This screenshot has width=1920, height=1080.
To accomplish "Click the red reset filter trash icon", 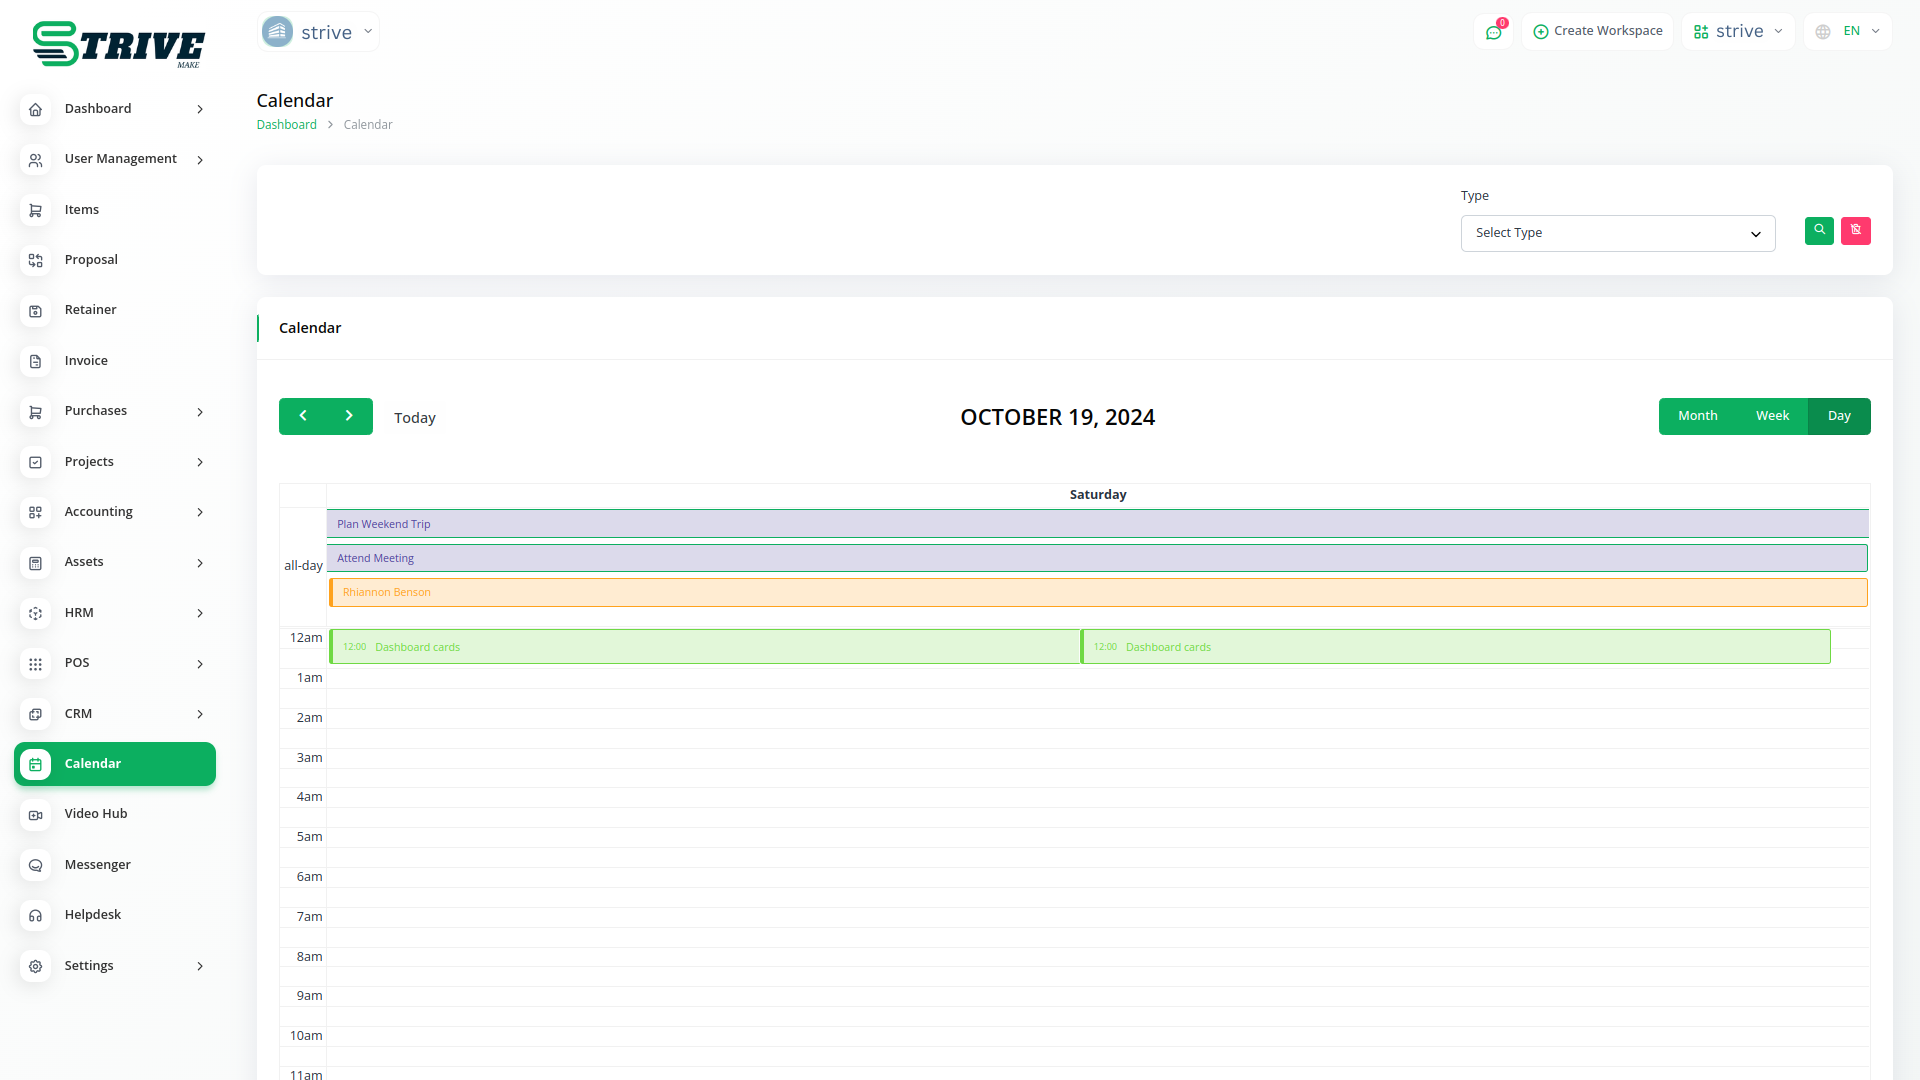I will (1855, 231).
